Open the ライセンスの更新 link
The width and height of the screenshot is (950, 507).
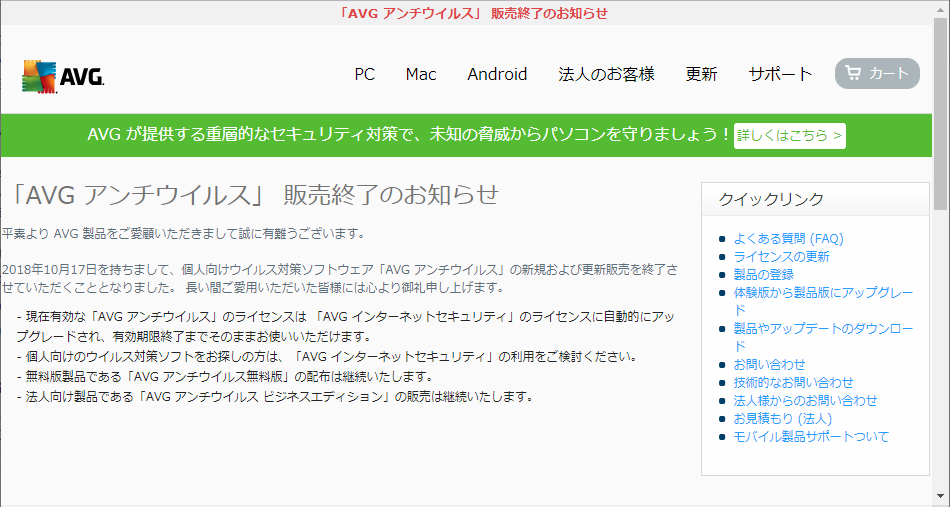[x=782, y=257]
